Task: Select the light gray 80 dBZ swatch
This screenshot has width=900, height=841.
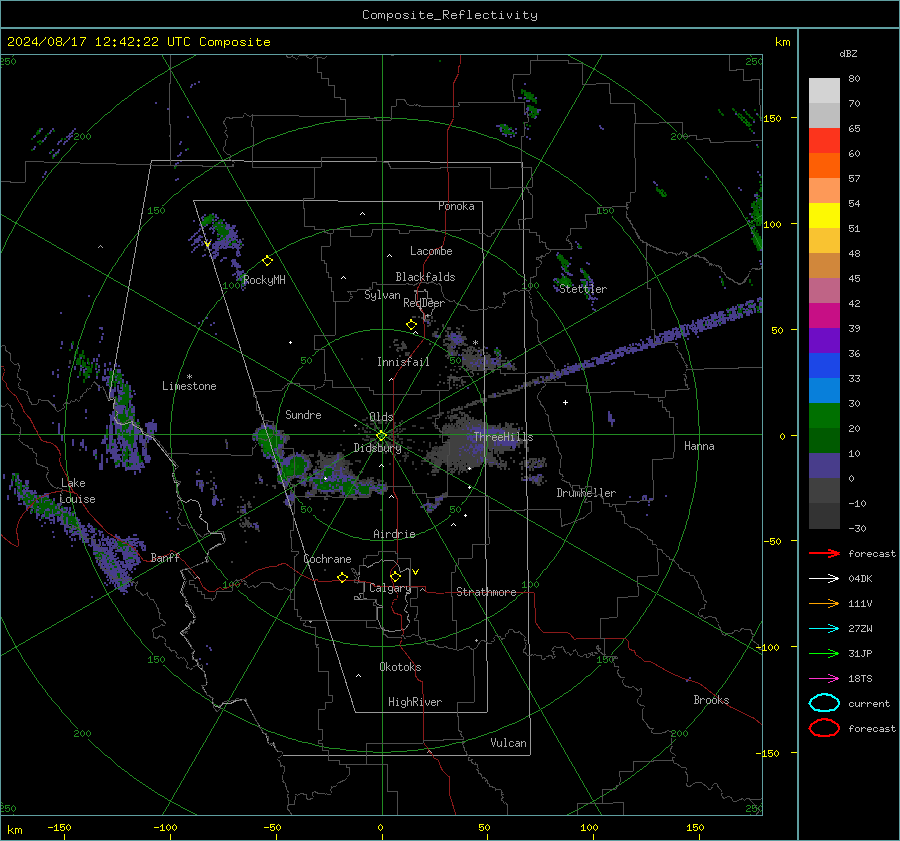Action: [824, 91]
